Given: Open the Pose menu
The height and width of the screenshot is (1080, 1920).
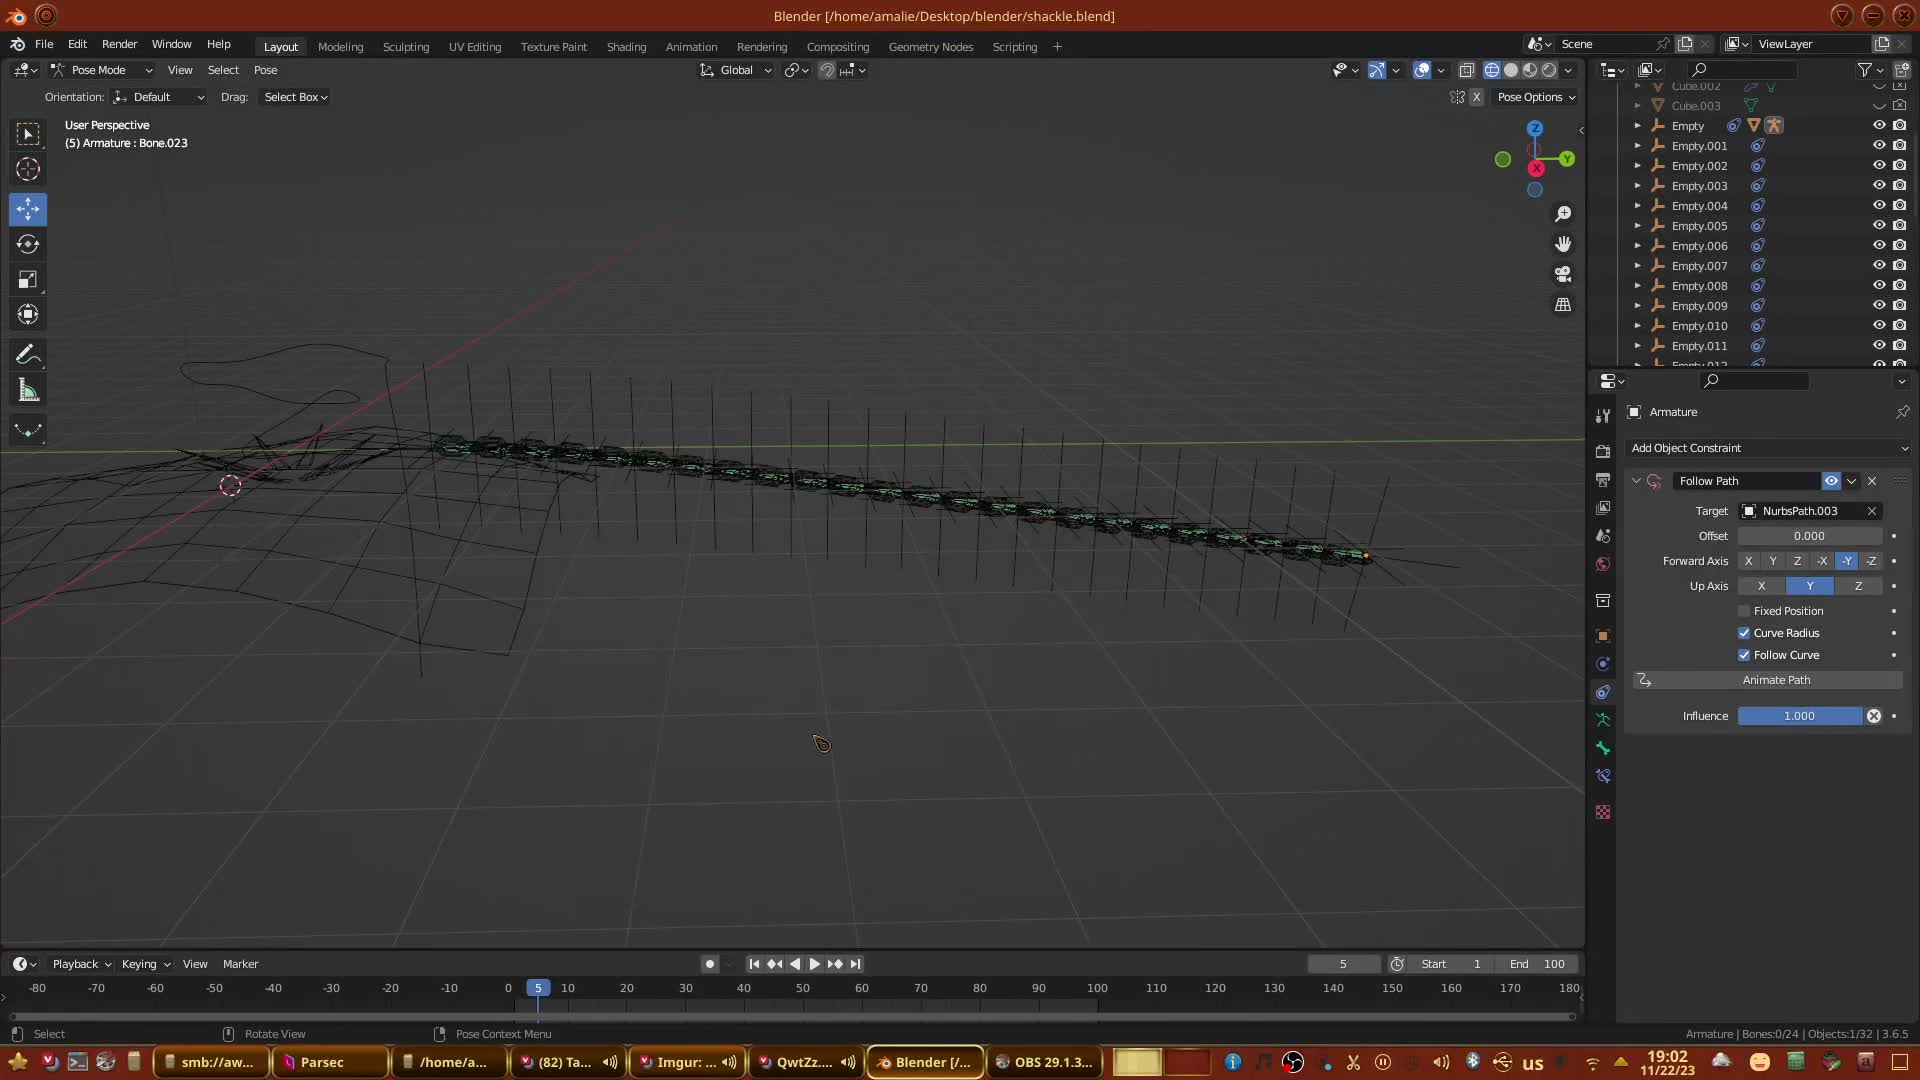Looking at the screenshot, I should (x=265, y=70).
